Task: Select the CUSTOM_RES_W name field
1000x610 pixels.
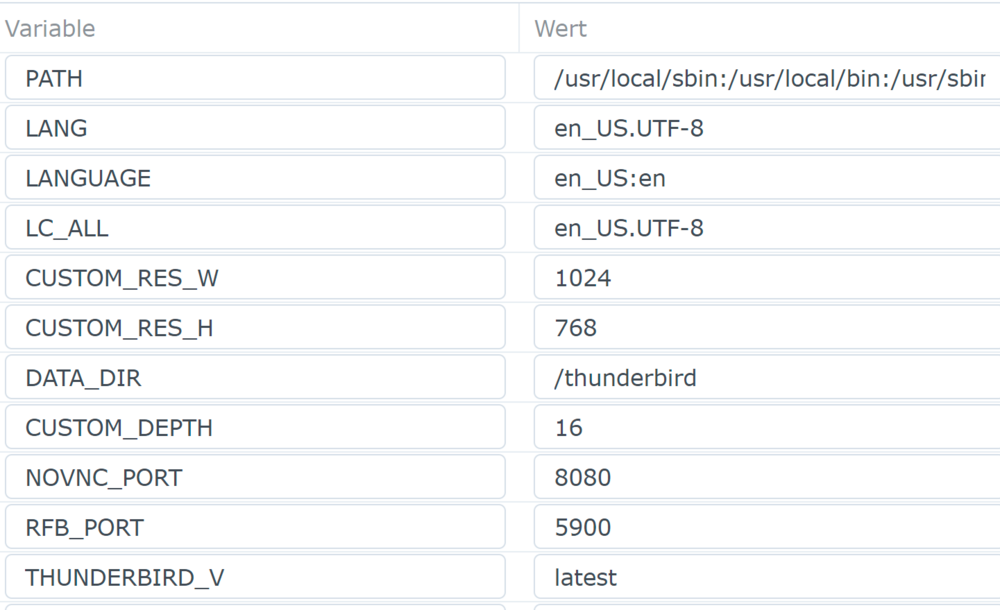Action: pos(255,278)
